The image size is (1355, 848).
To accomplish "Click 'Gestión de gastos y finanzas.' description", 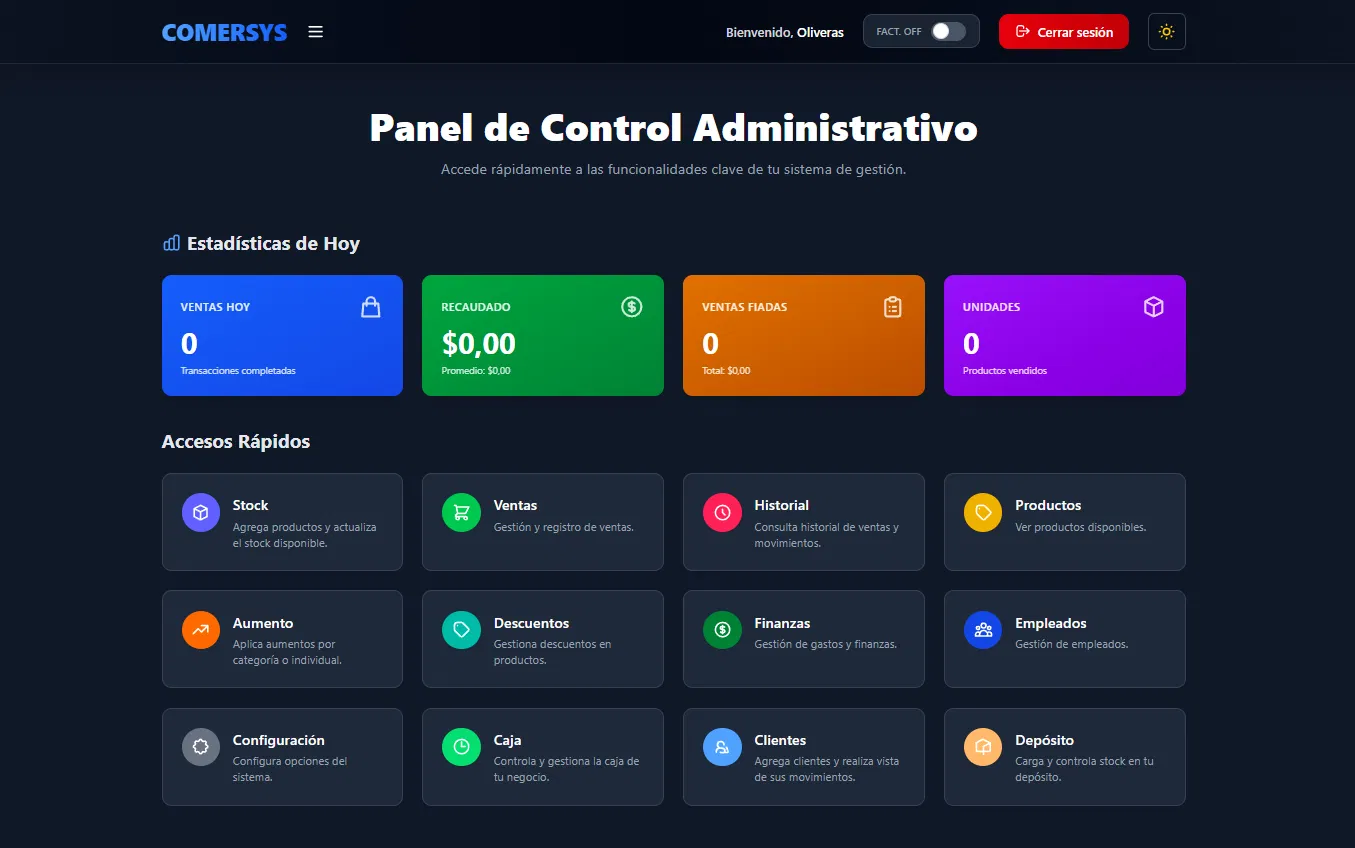I will (x=826, y=644).
